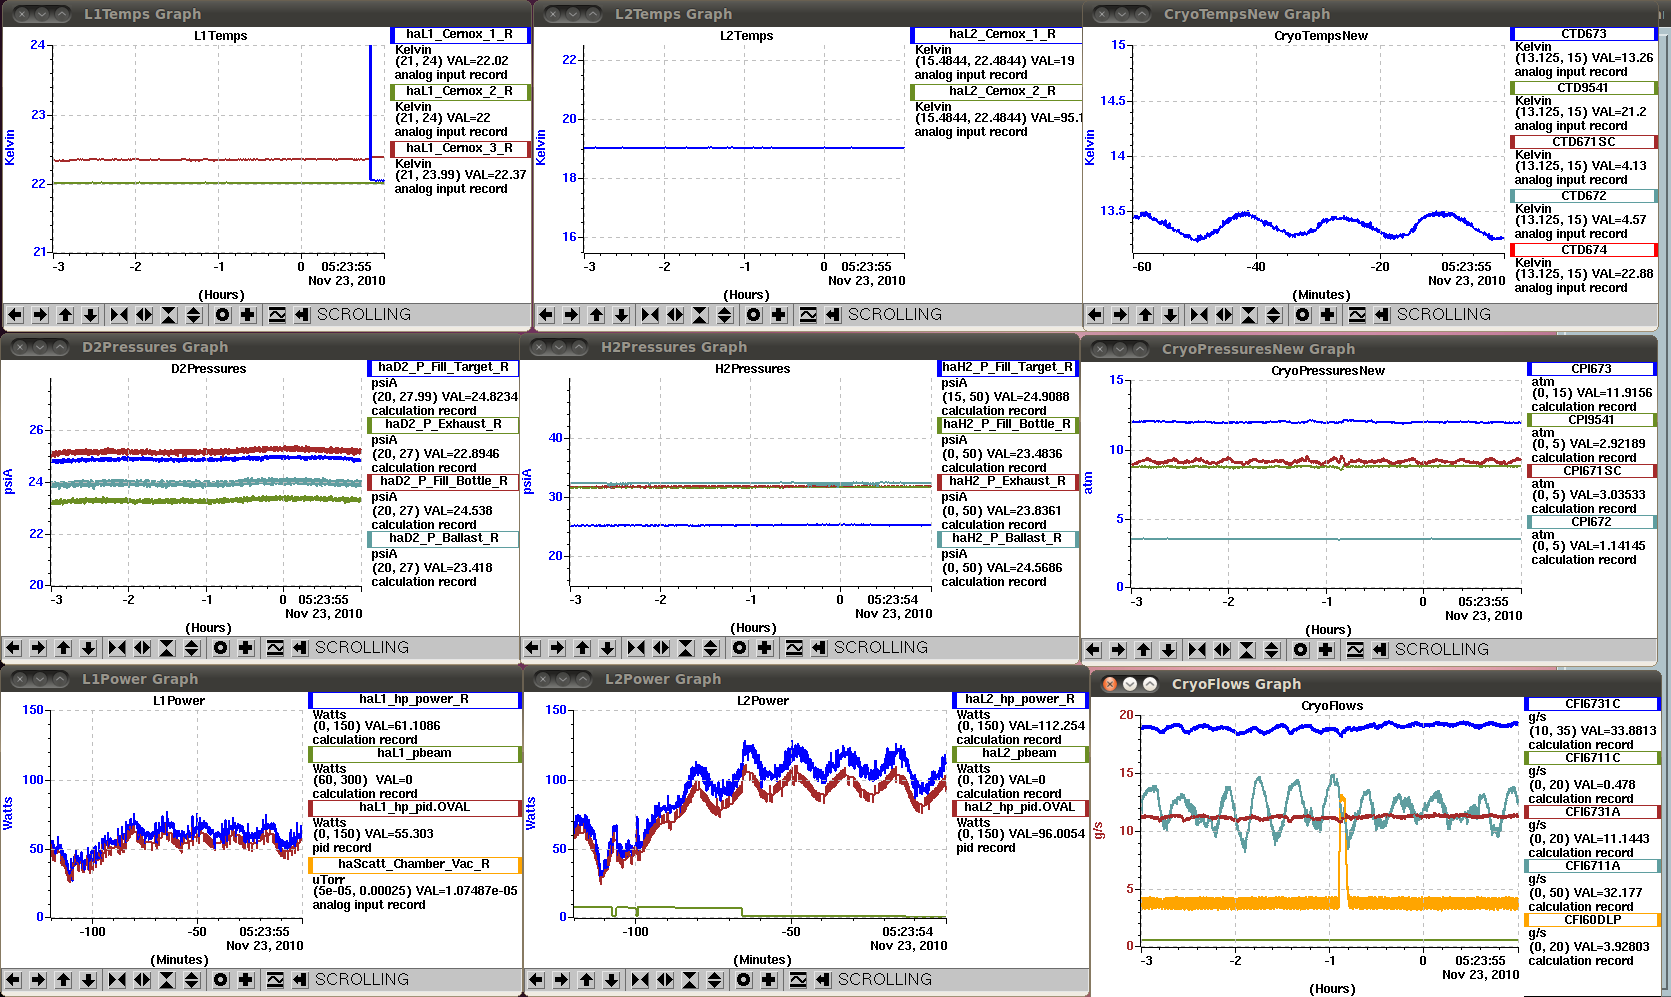Image resolution: width=1671 pixels, height=997 pixels.
Task: Pan right in CryoTempsNew graph toolbar
Action: click(x=1120, y=315)
